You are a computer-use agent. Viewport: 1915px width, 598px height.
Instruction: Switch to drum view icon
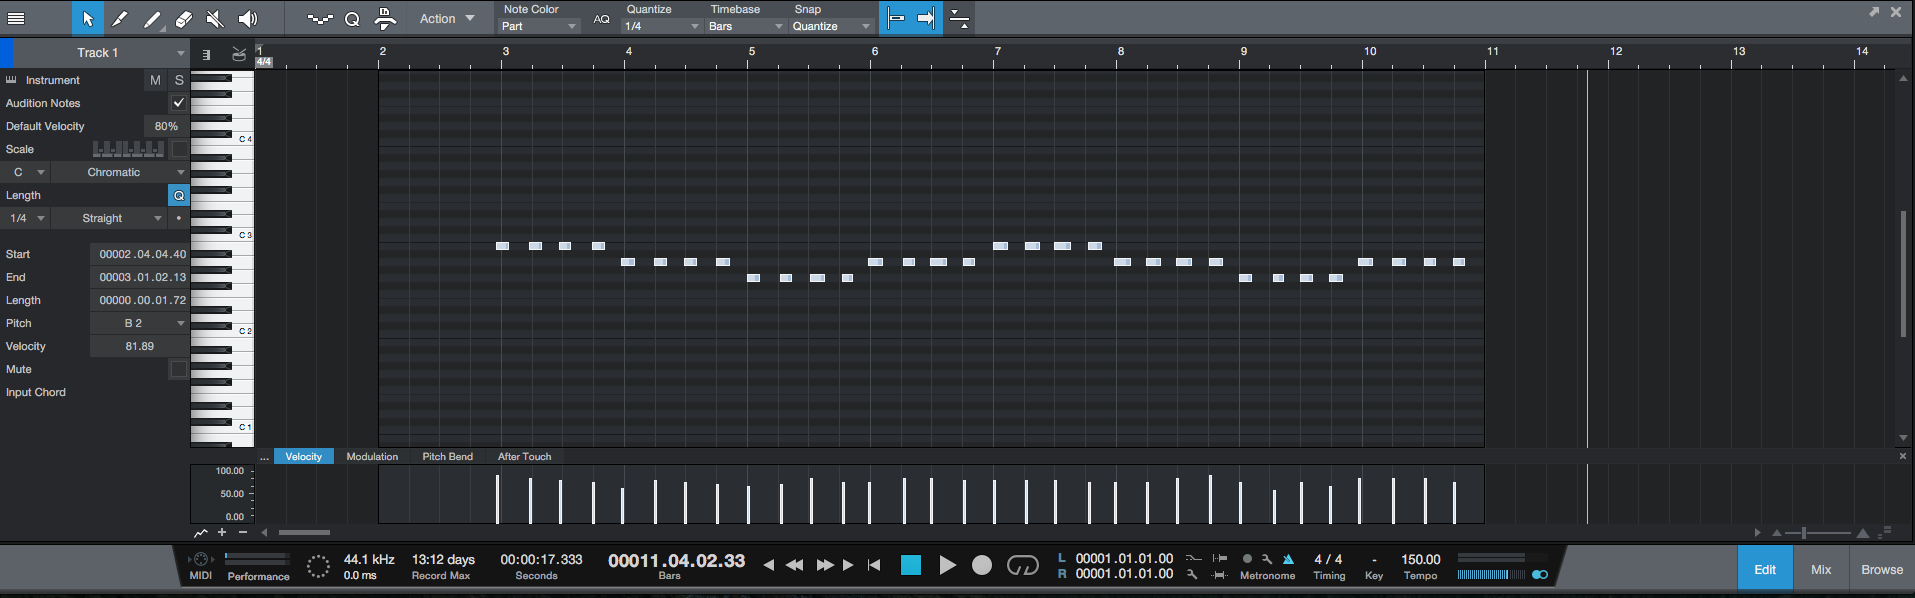tap(238, 54)
